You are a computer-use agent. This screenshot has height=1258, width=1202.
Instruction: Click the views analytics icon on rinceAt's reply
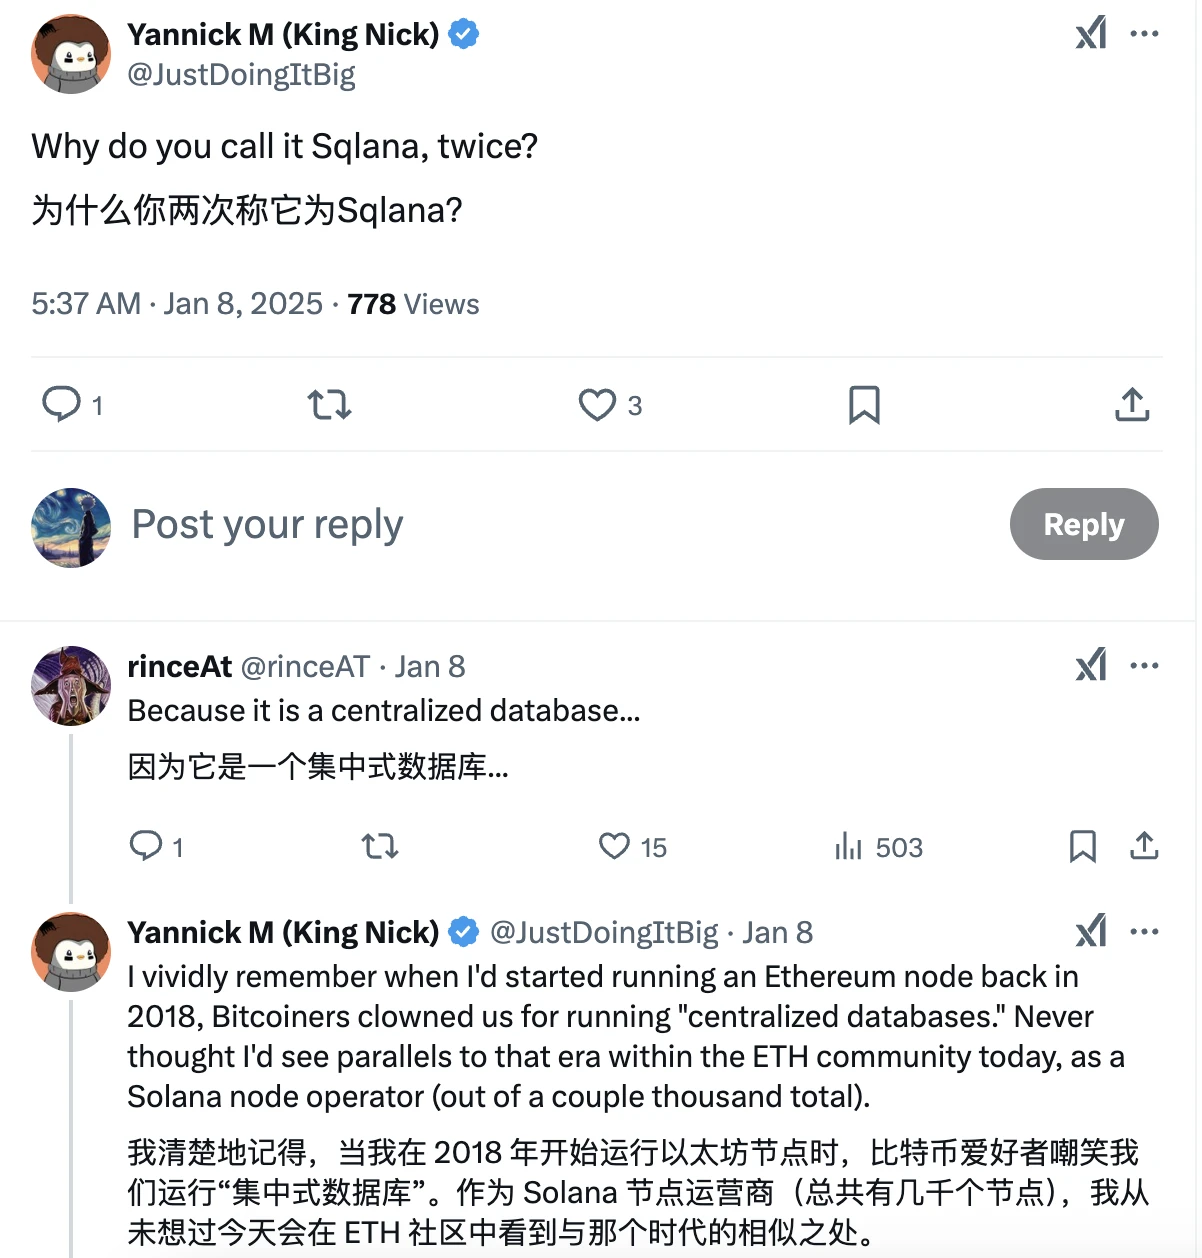tap(848, 847)
